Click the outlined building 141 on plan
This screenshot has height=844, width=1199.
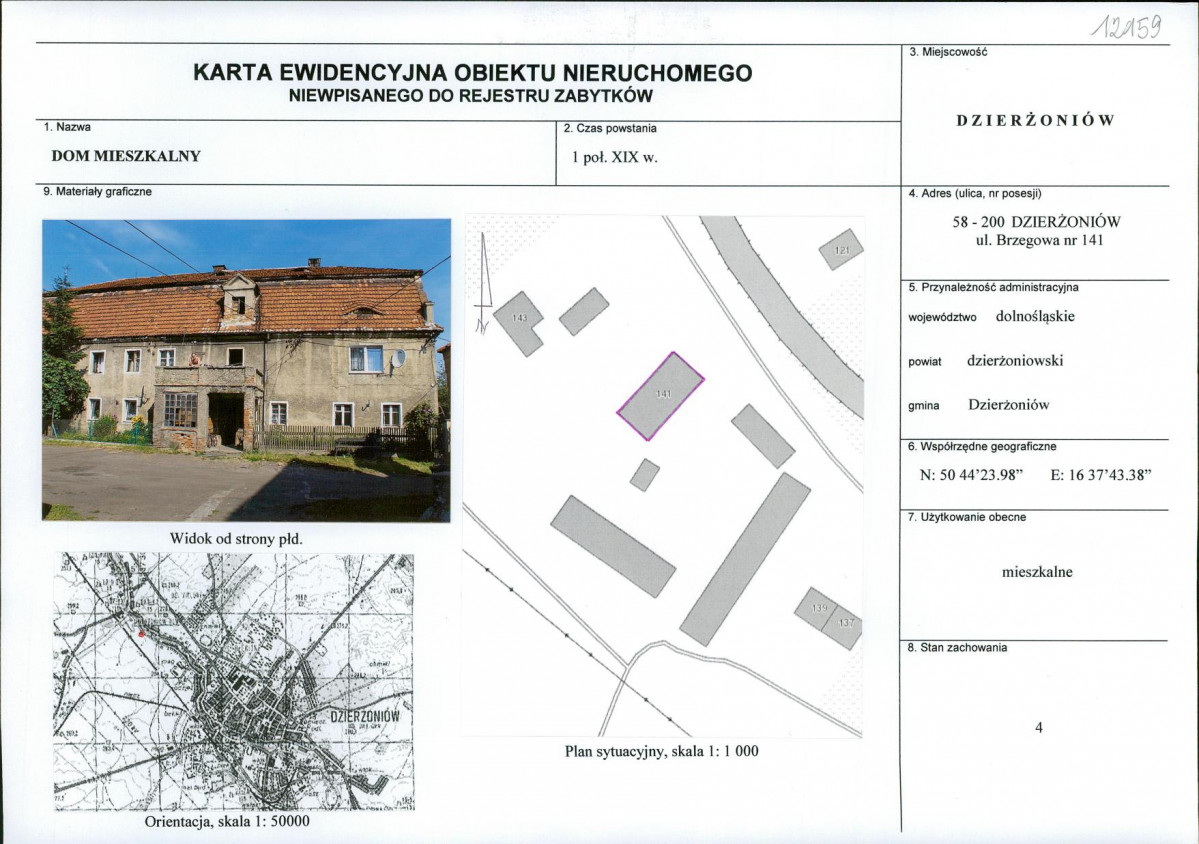pyautogui.click(x=661, y=396)
